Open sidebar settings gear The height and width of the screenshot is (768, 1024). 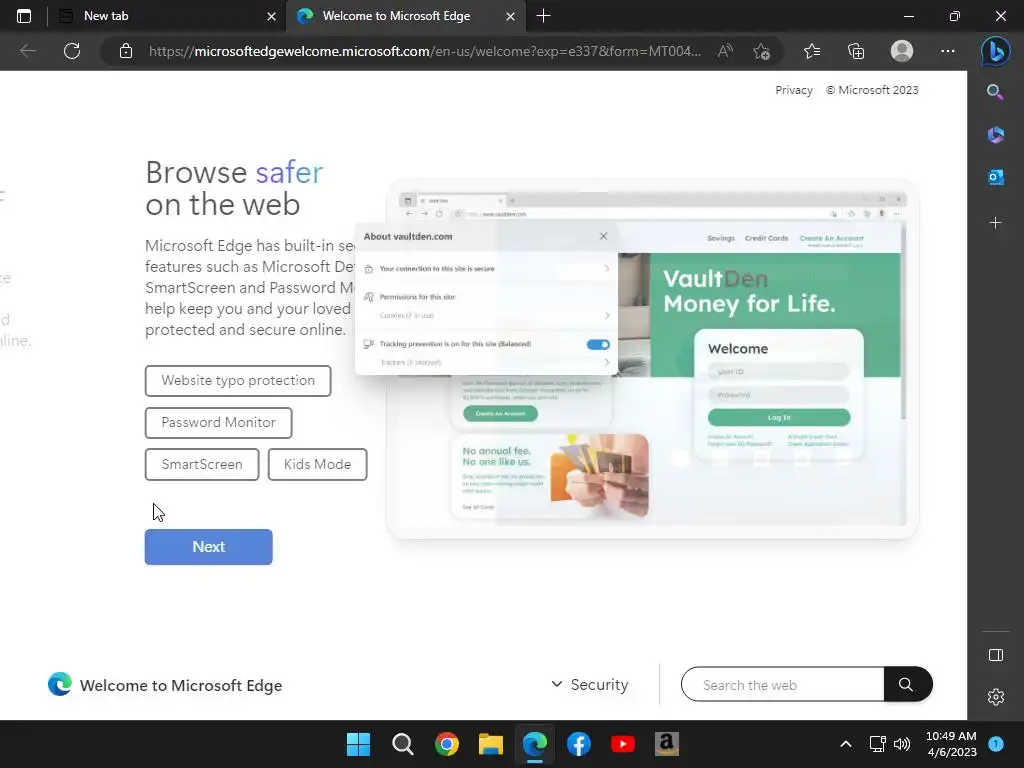[995, 697]
